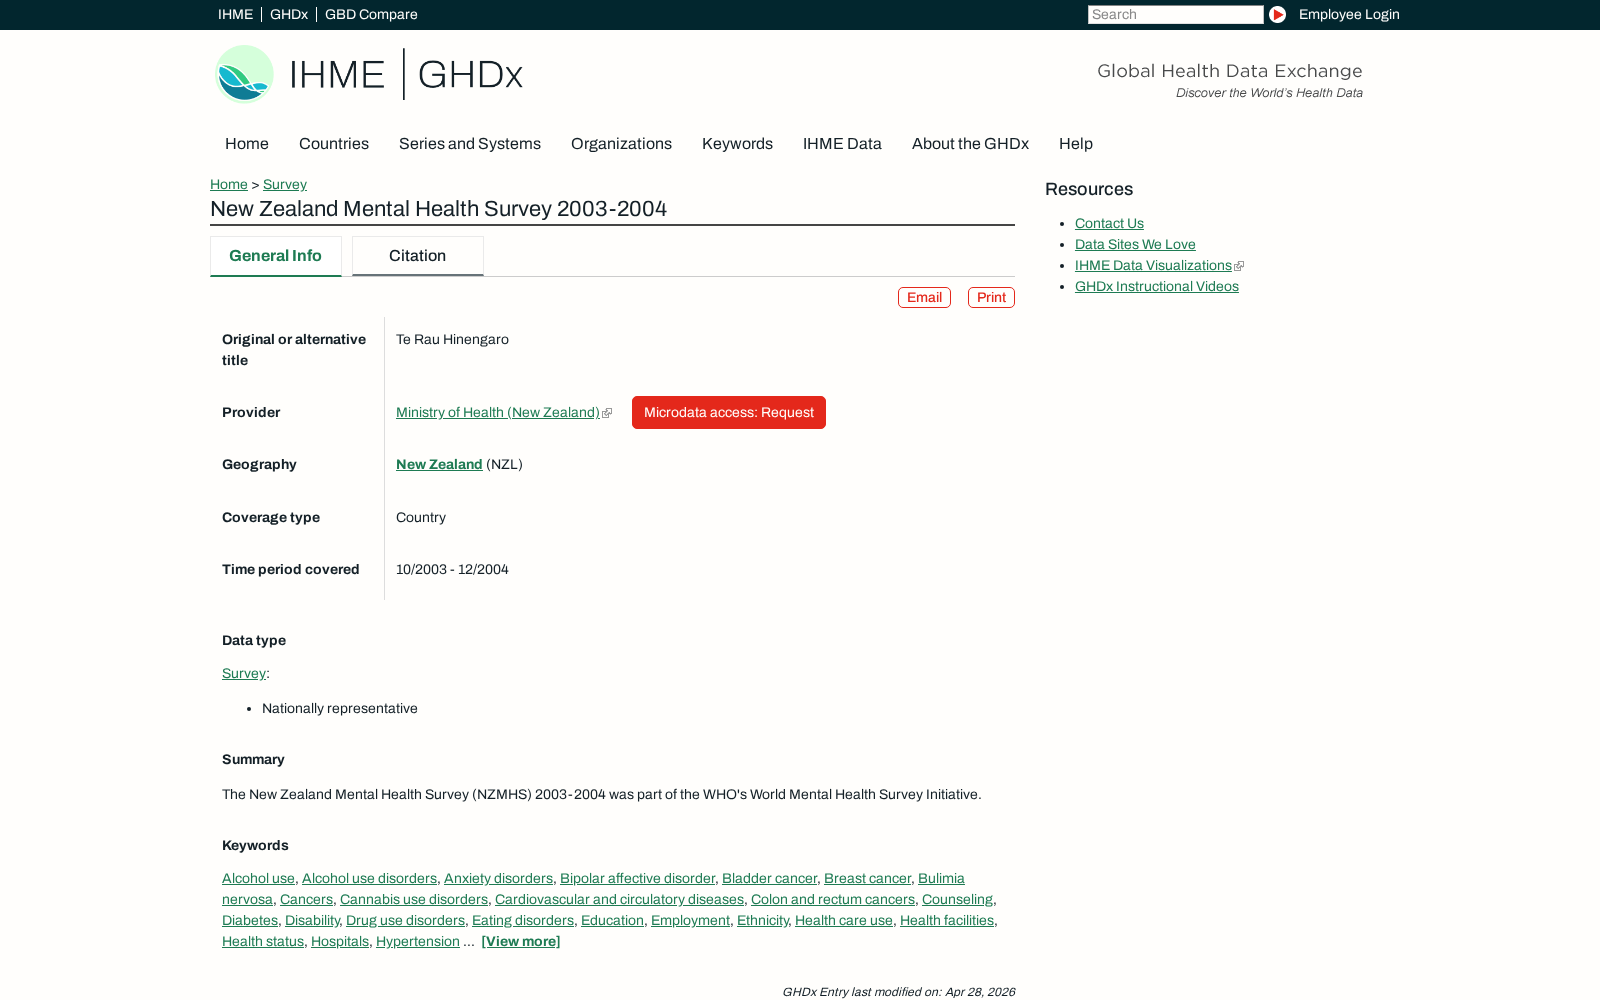1600x1000 pixels.
Task: Open the Bladder cancer keyword
Action: pyautogui.click(x=769, y=878)
